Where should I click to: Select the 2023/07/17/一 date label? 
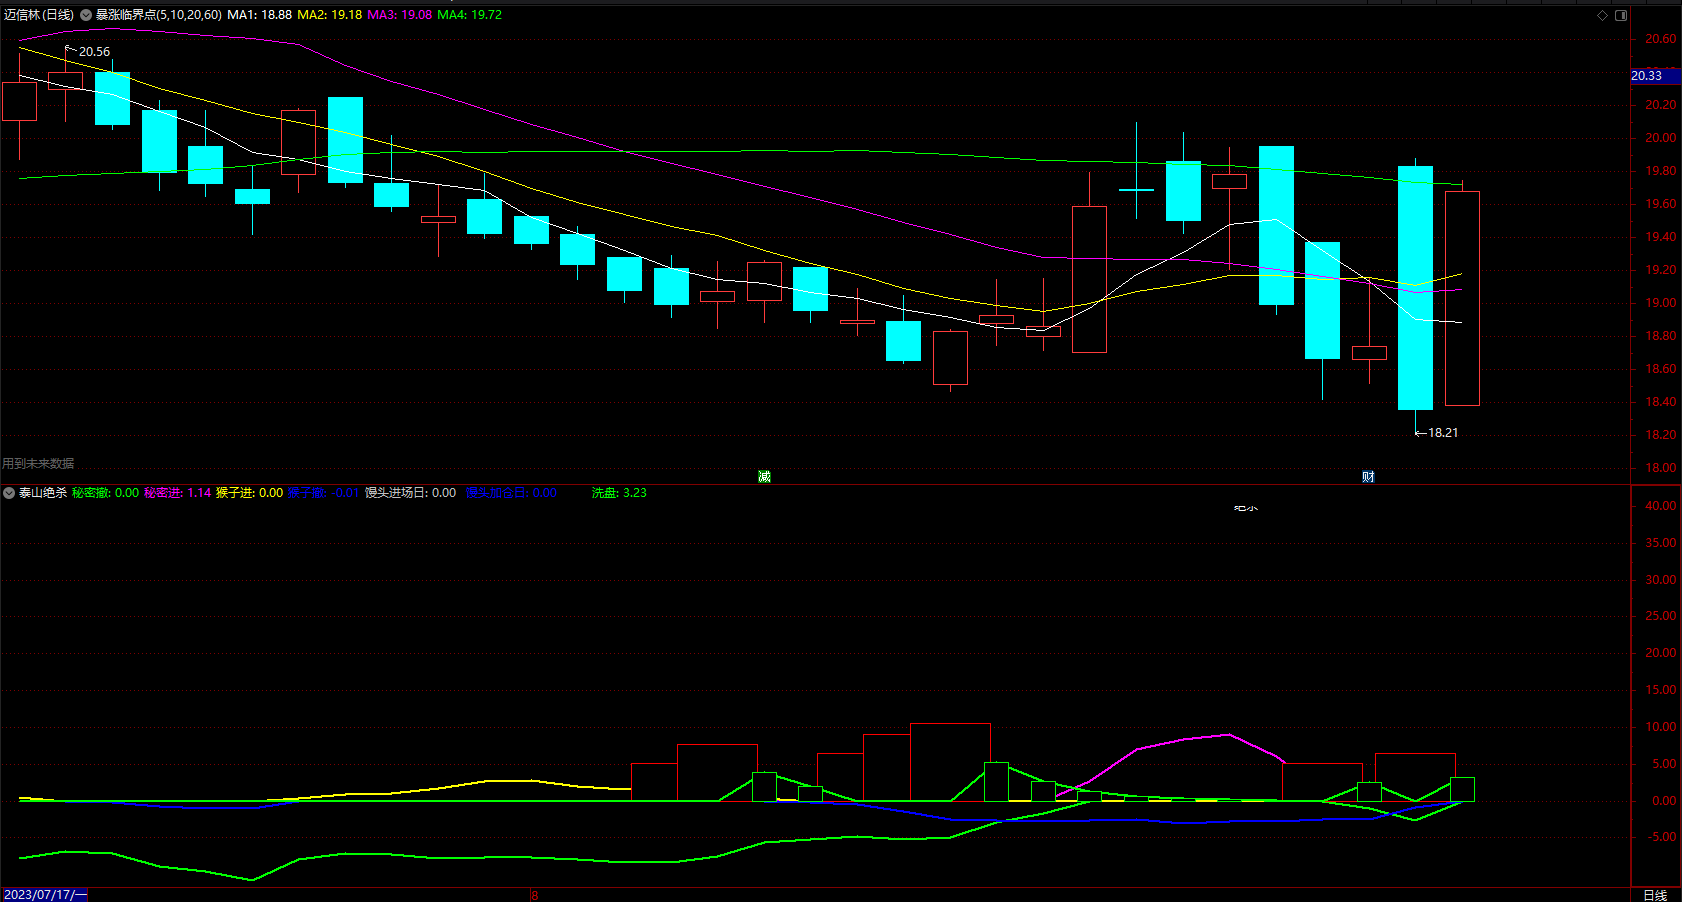pos(46,895)
